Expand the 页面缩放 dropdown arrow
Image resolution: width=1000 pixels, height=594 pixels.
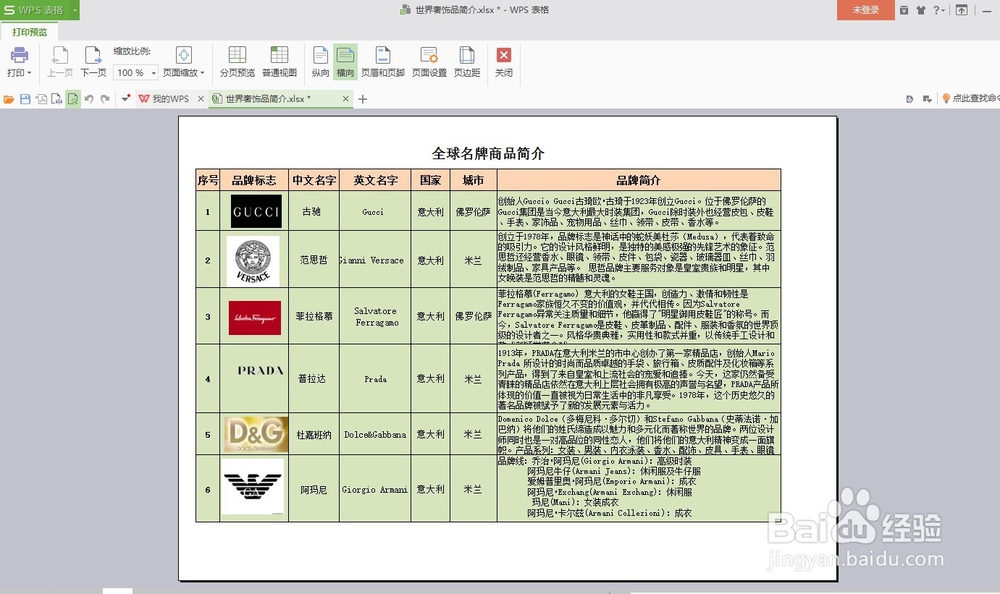click(203, 73)
